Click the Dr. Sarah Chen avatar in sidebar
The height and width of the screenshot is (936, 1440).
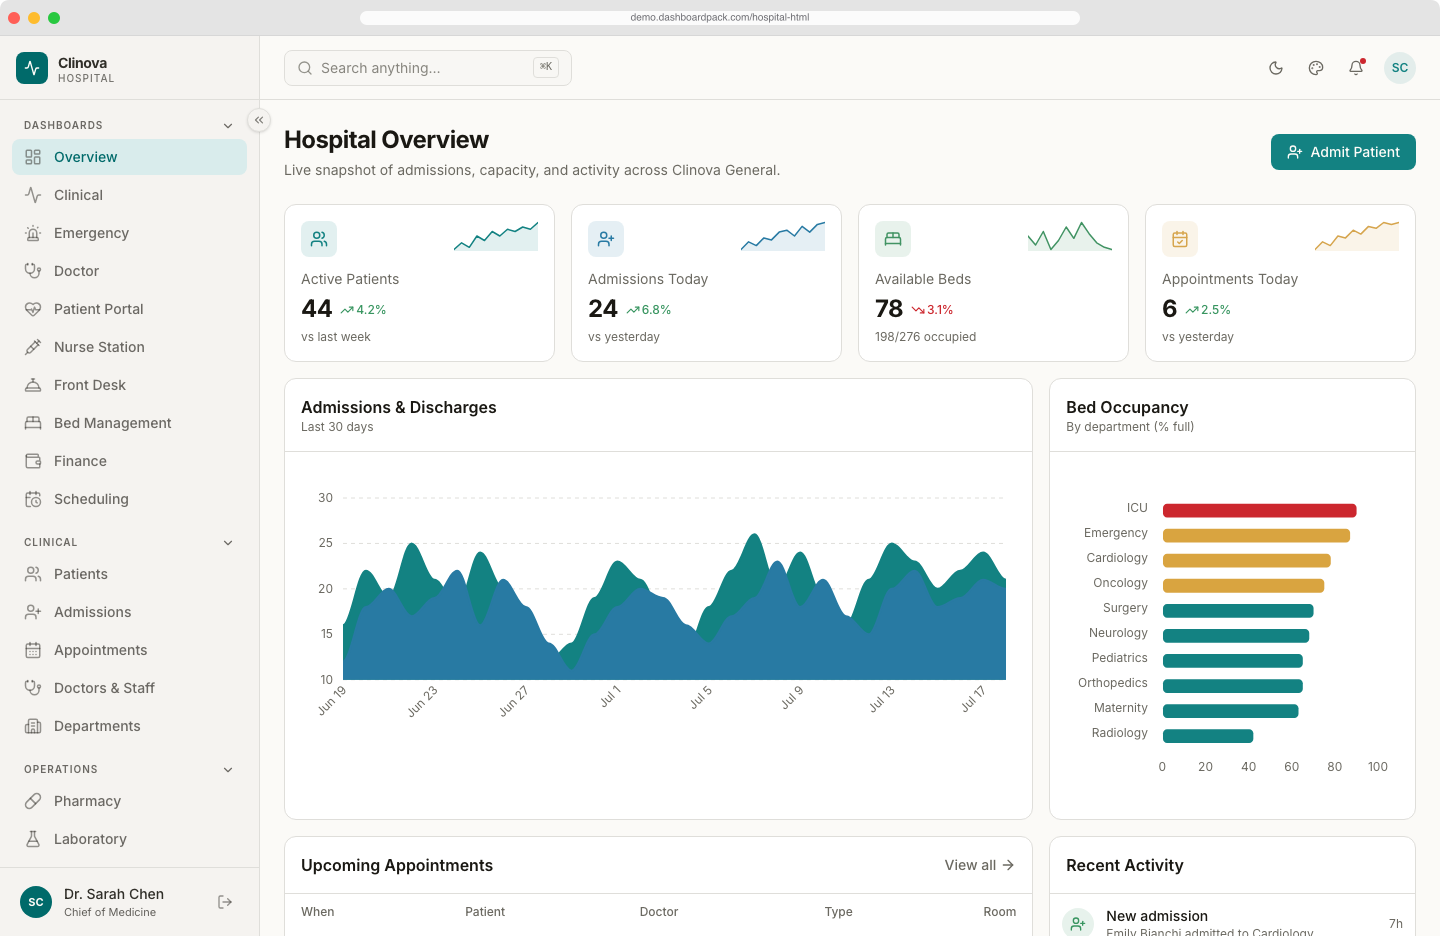point(36,902)
